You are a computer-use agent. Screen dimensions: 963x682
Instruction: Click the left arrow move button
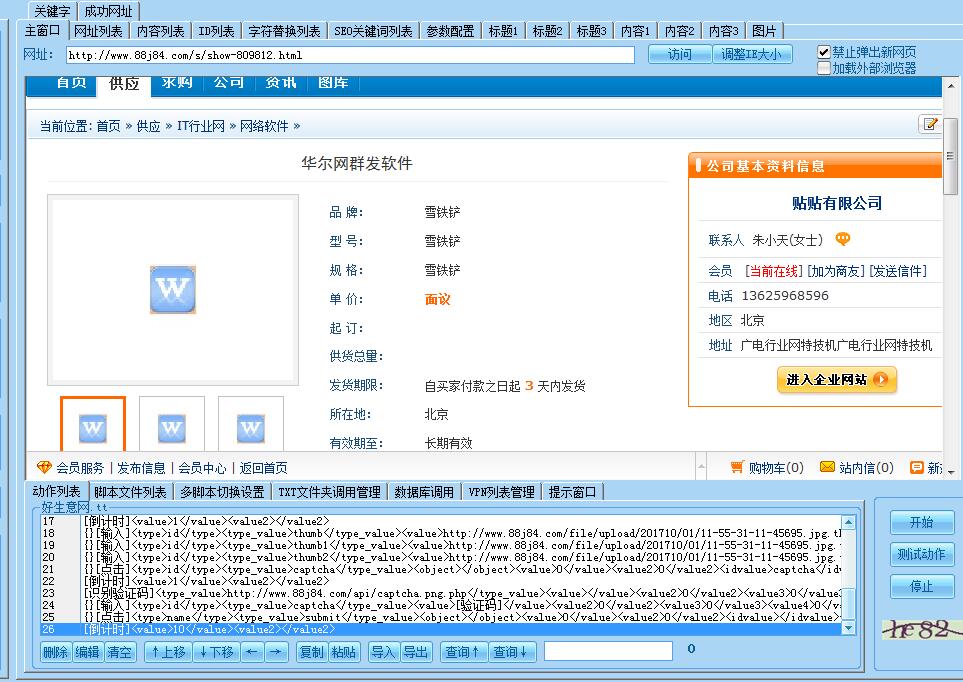point(251,652)
